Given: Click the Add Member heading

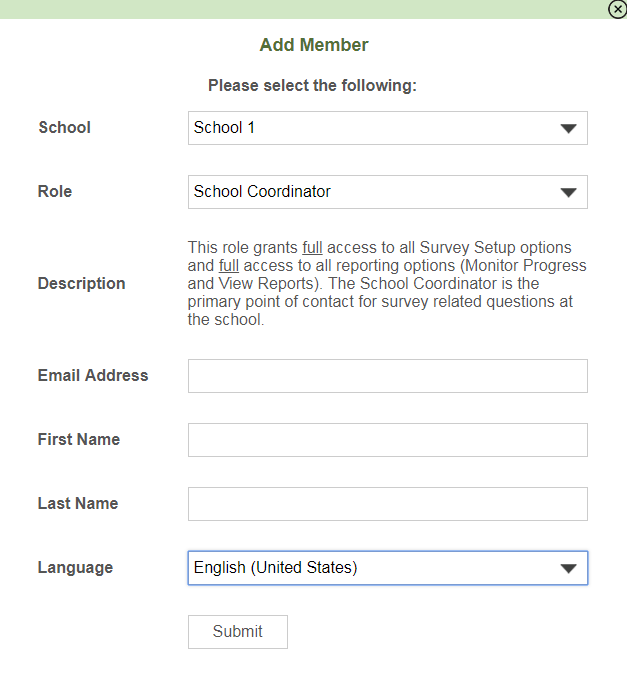Looking at the screenshot, I should coord(314,45).
